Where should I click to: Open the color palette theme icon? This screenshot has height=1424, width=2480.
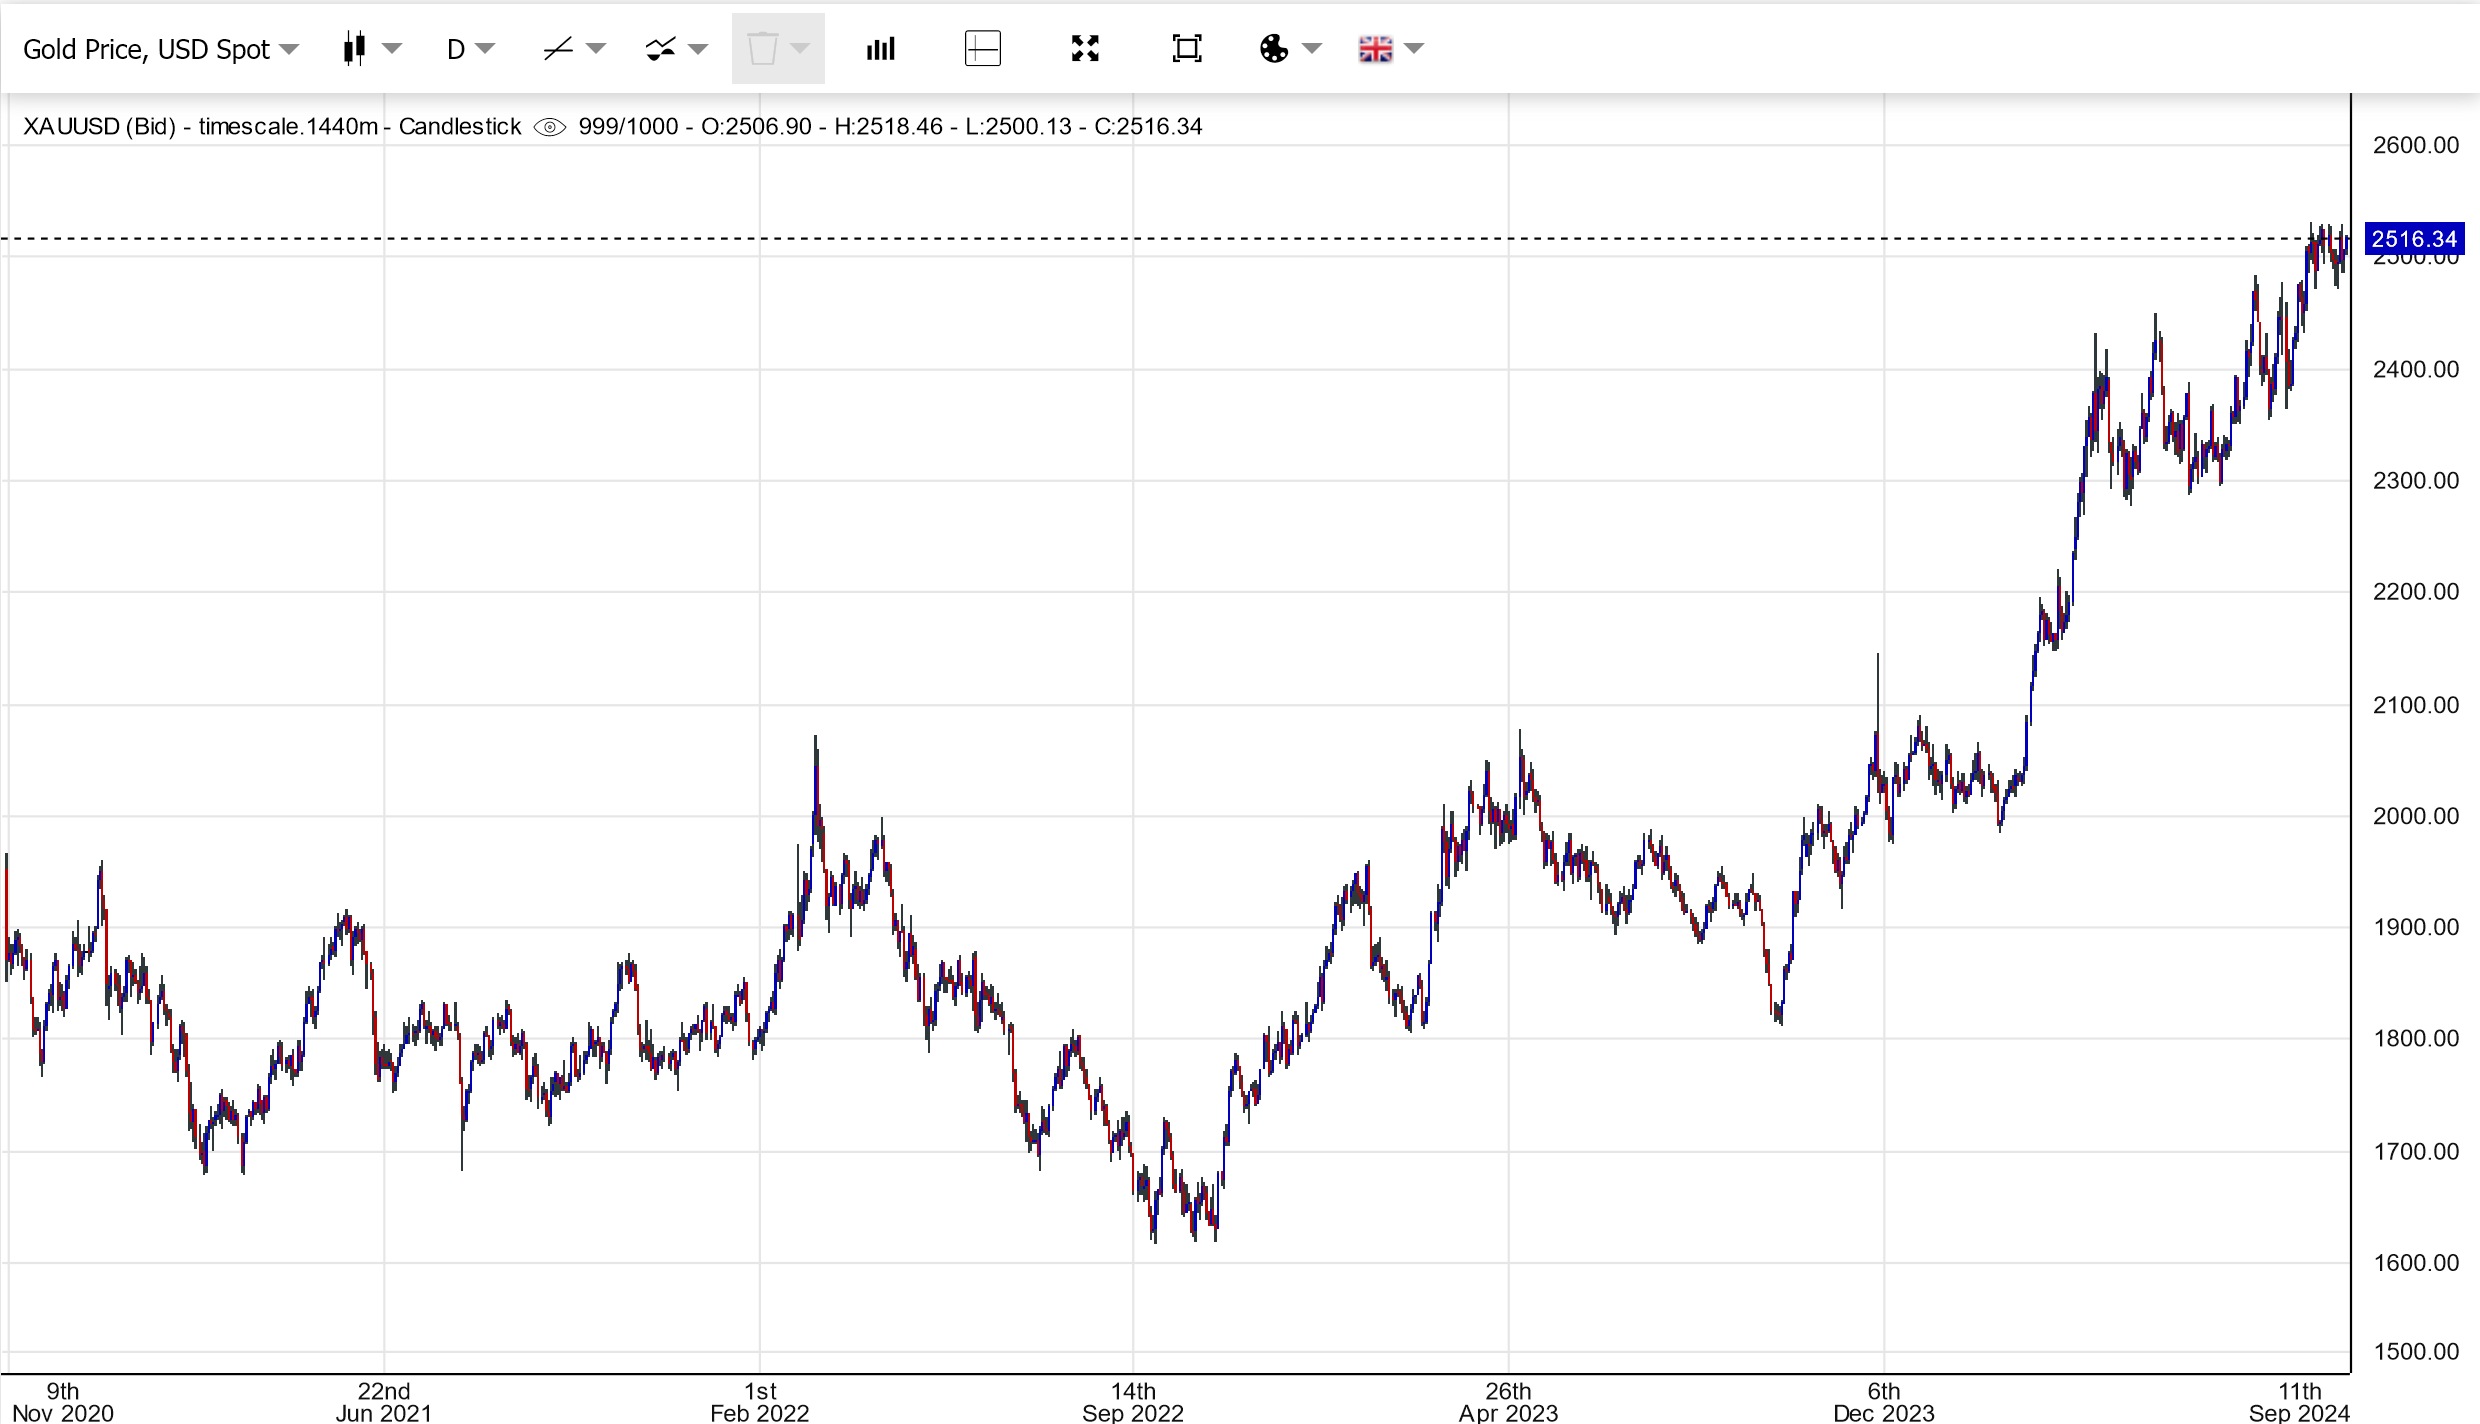click(x=1274, y=48)
